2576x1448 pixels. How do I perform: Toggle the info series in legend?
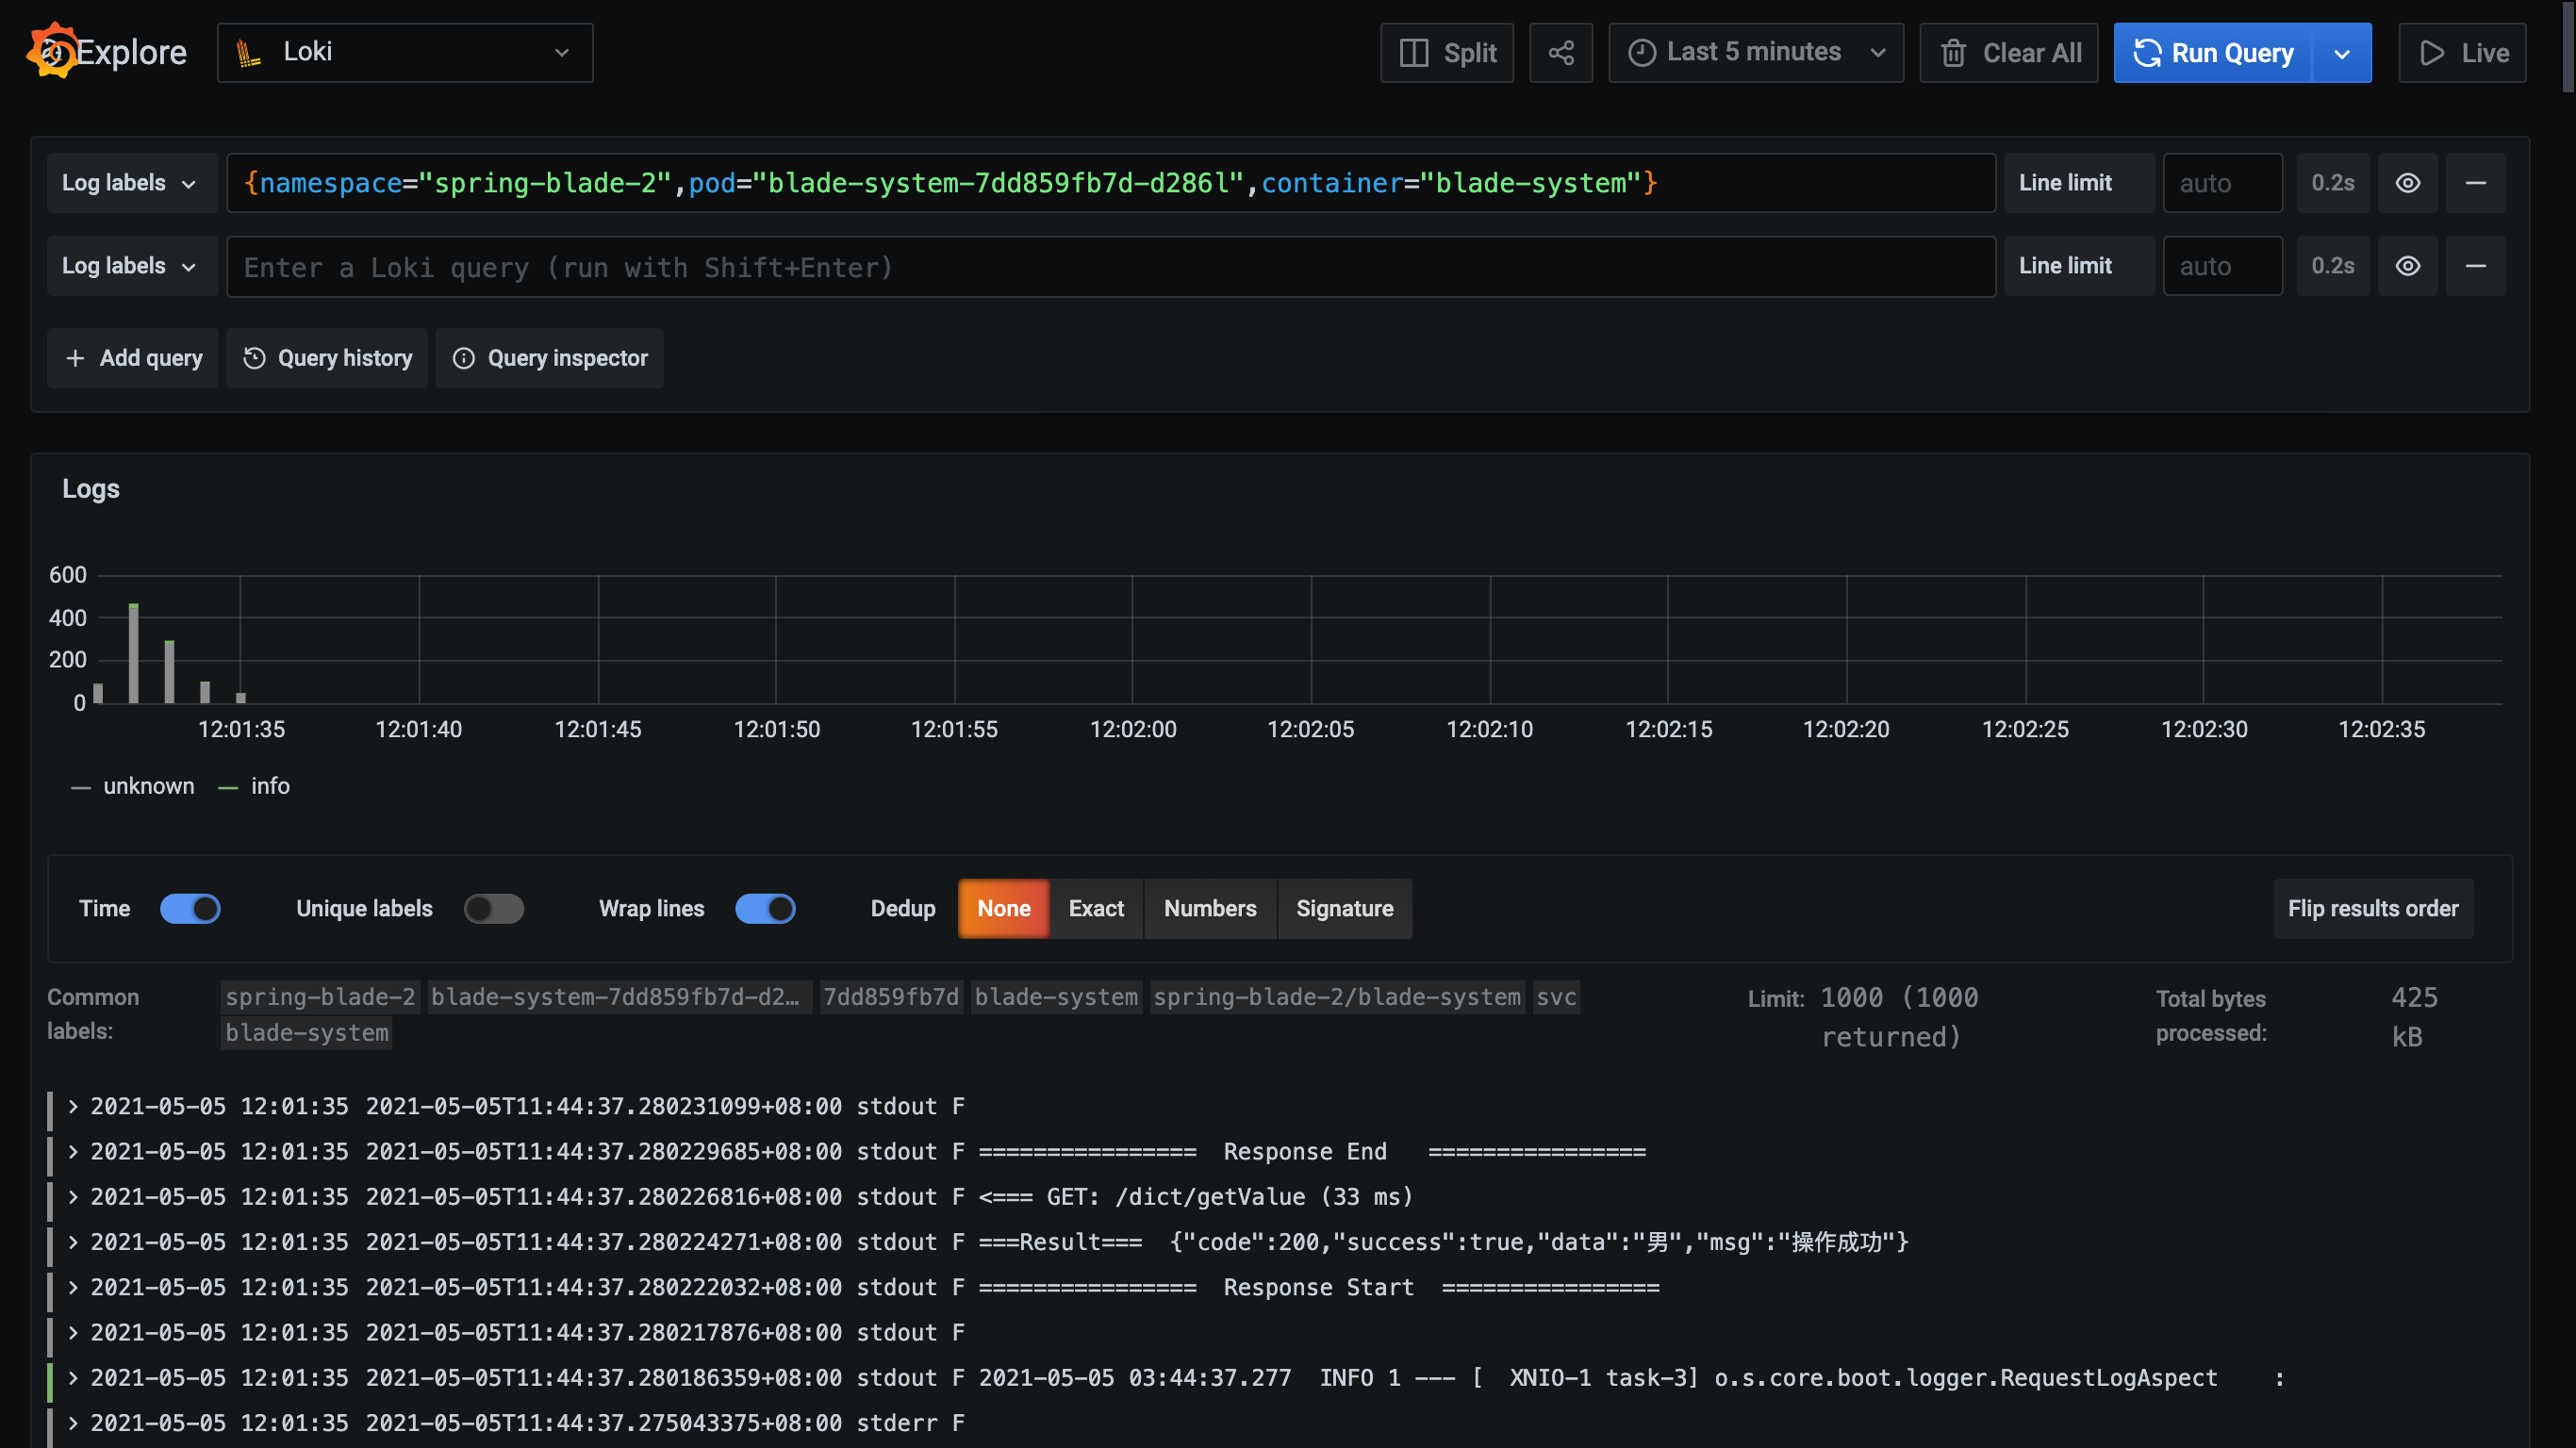click(270, 786)
